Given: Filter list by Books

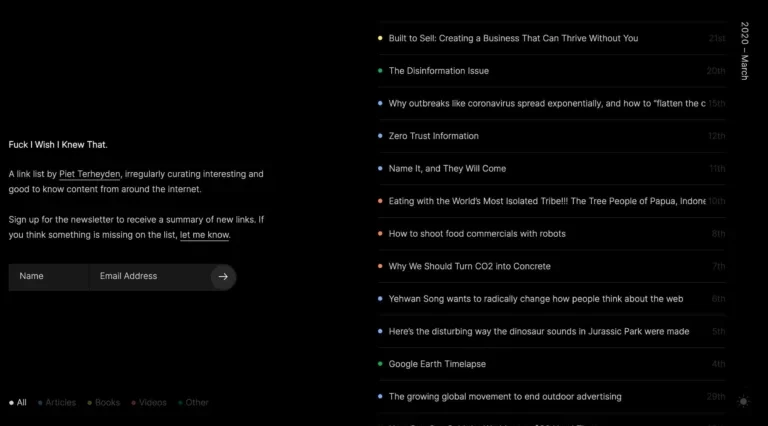Looking at the screenshot, I should coord(104,403).
